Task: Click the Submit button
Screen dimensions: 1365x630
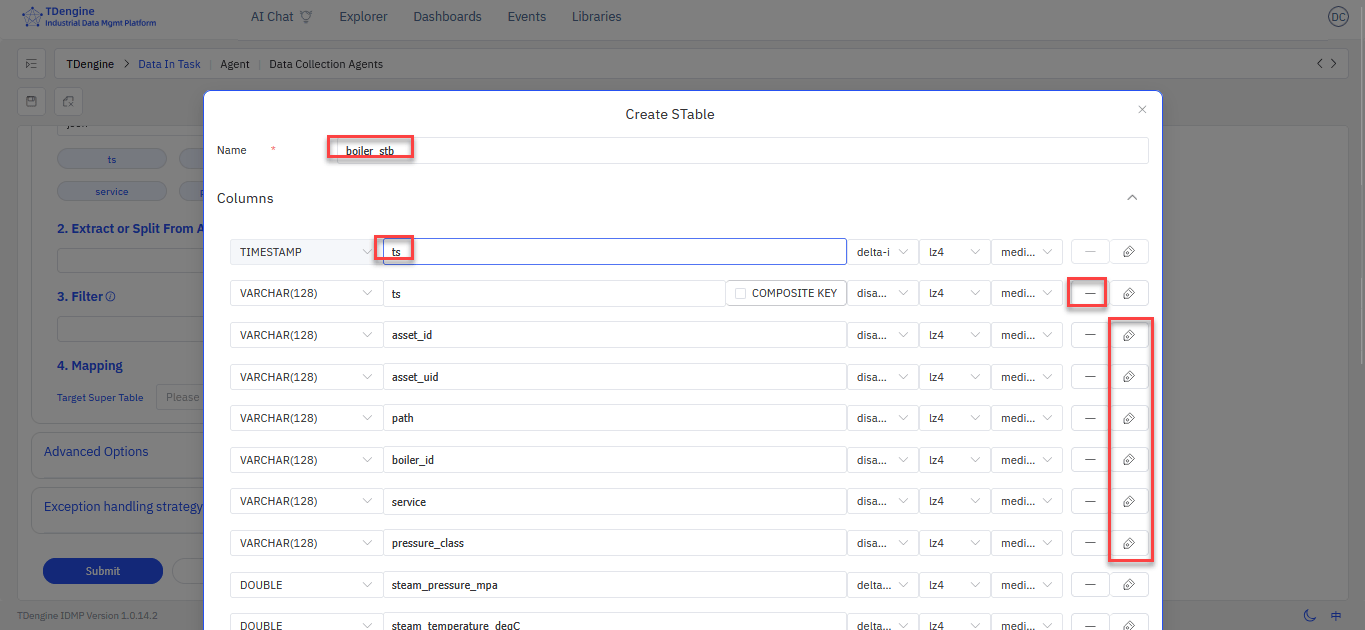Action: click(x=102, y=571)
